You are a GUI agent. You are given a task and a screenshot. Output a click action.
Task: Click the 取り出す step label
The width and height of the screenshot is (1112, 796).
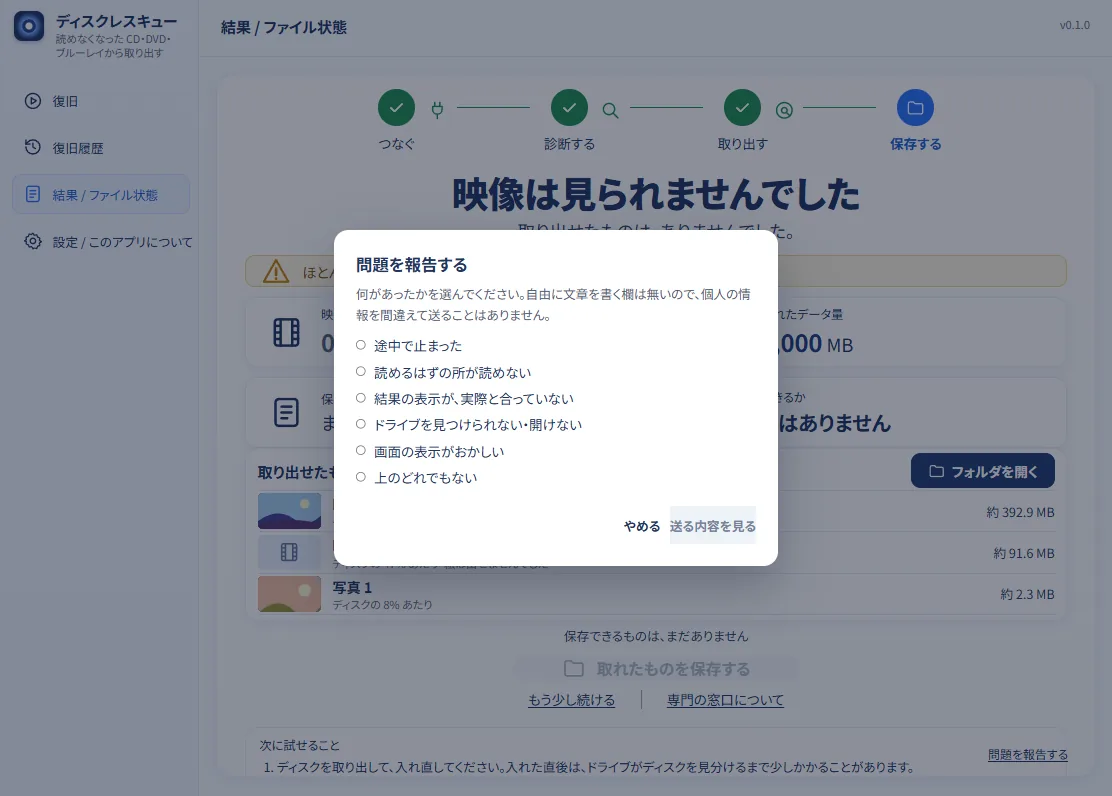tap(743, 144)
